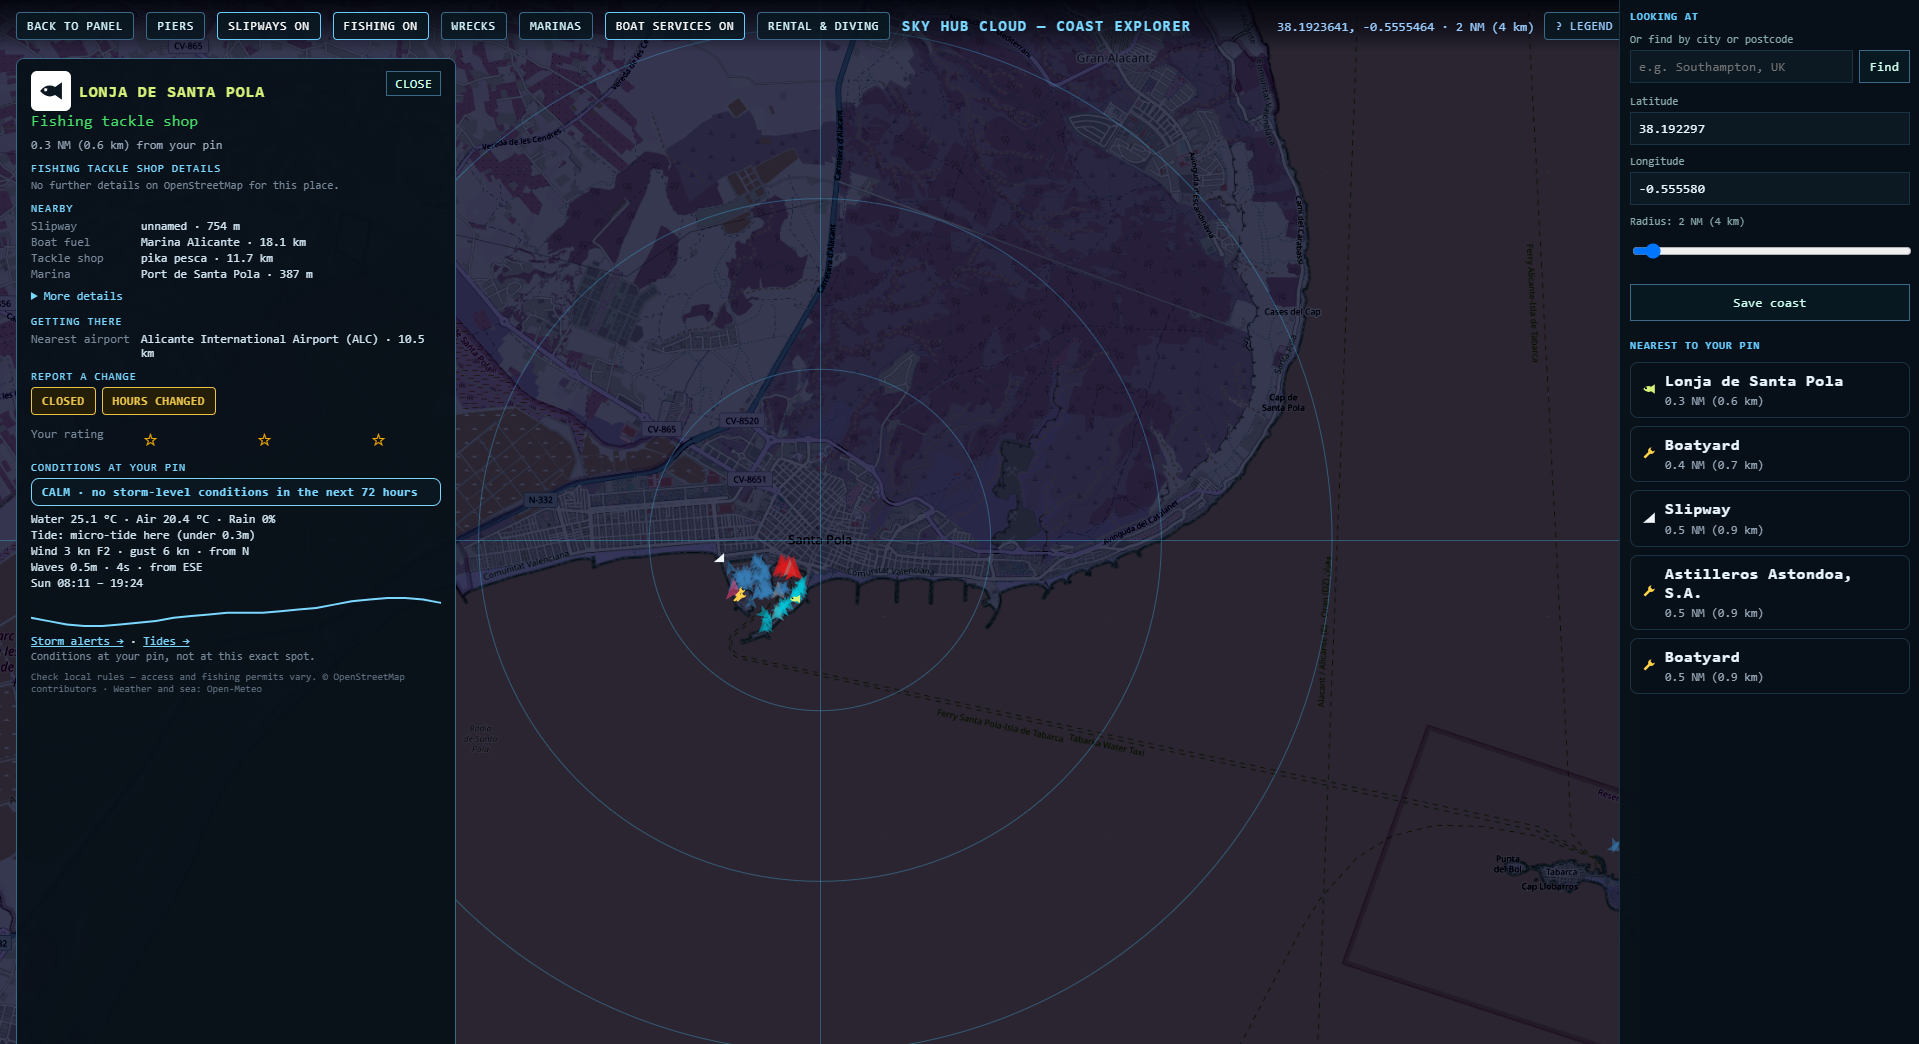The width and height of the screenshot is (1919, 1044).
Task: Report place as Closed
Action: click(x=63, y=401)
